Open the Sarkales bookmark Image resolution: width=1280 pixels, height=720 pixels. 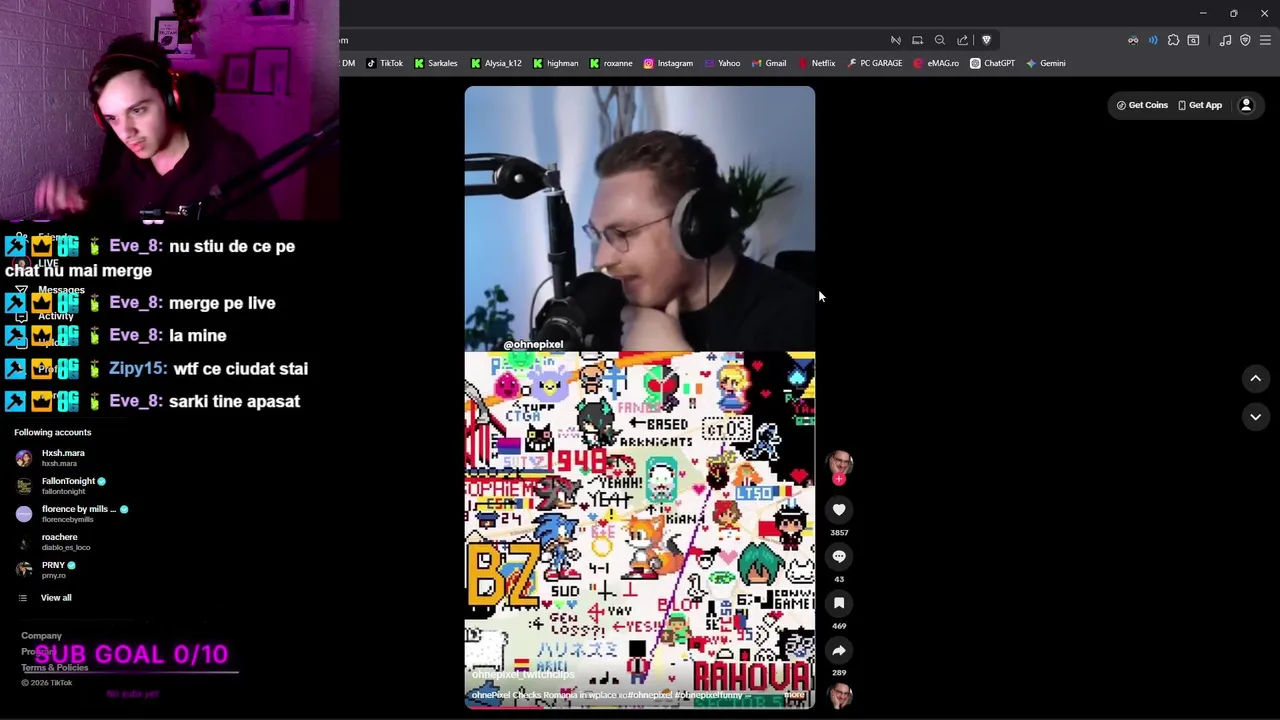click(x=435, y=63)
